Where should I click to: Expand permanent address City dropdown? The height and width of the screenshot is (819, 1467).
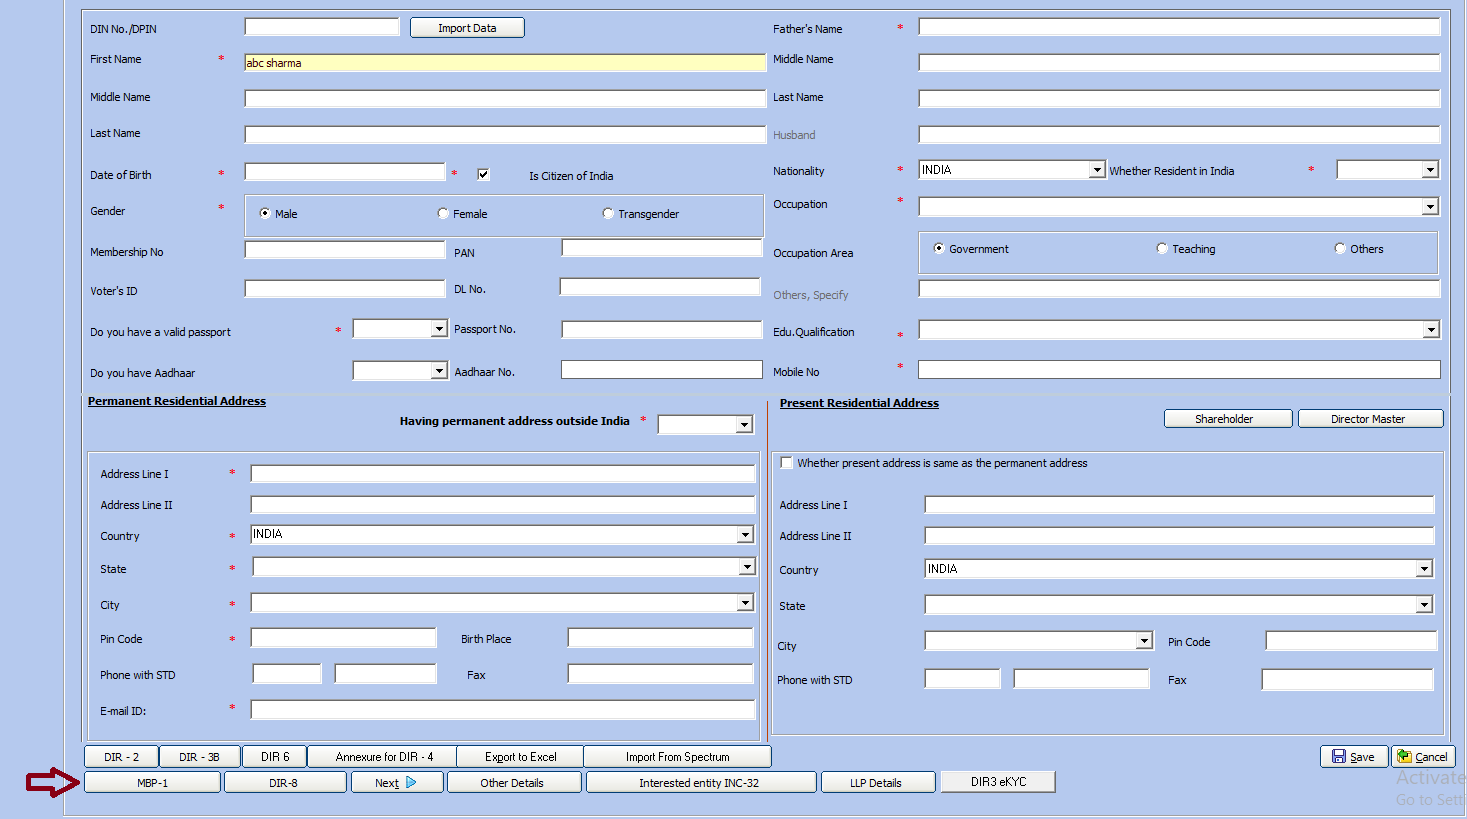click(745, 603)
